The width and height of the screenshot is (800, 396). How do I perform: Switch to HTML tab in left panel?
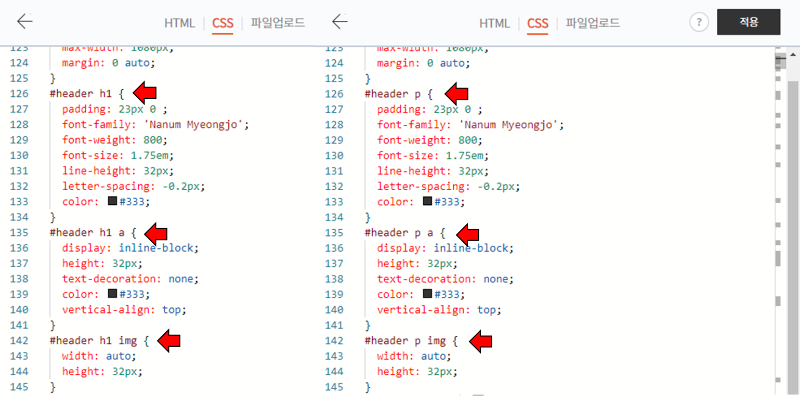click(x=180, y=23)
